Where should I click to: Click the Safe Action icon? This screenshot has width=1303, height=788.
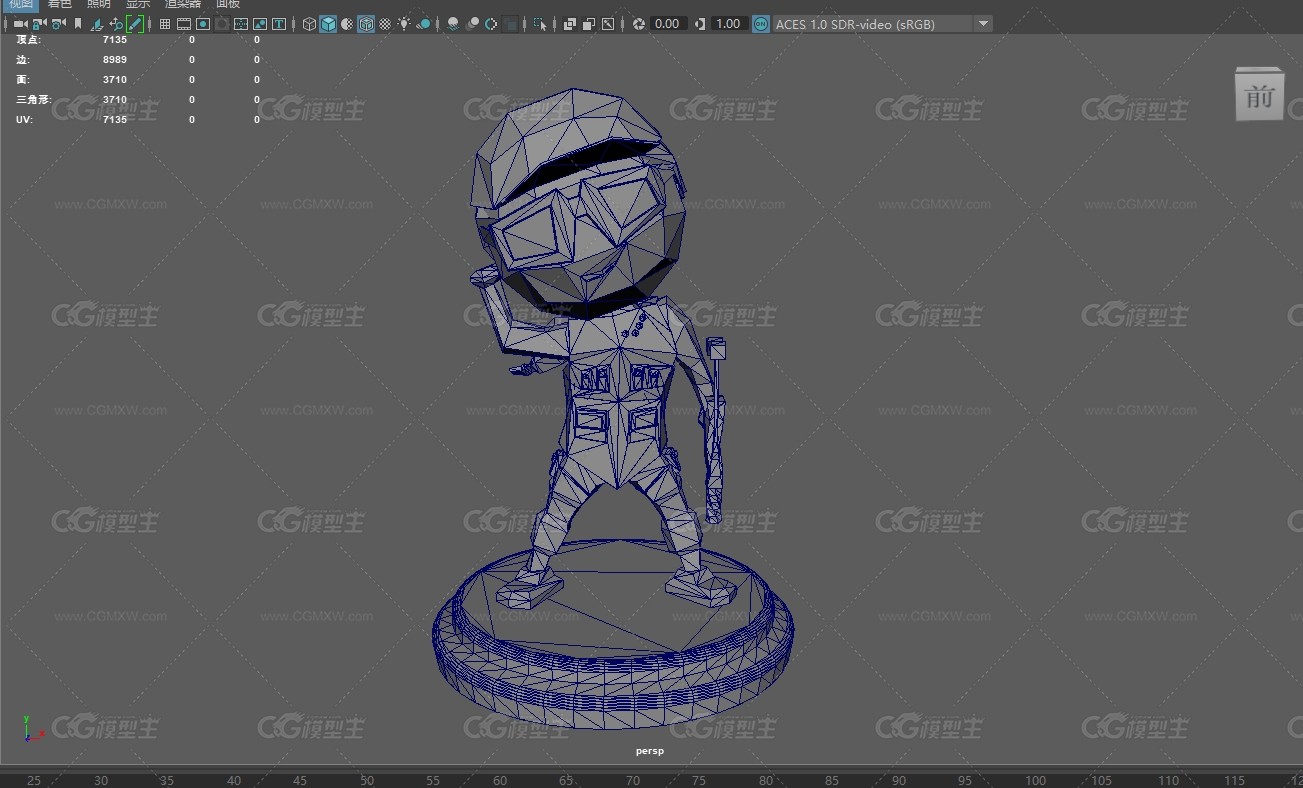point(260,24)
